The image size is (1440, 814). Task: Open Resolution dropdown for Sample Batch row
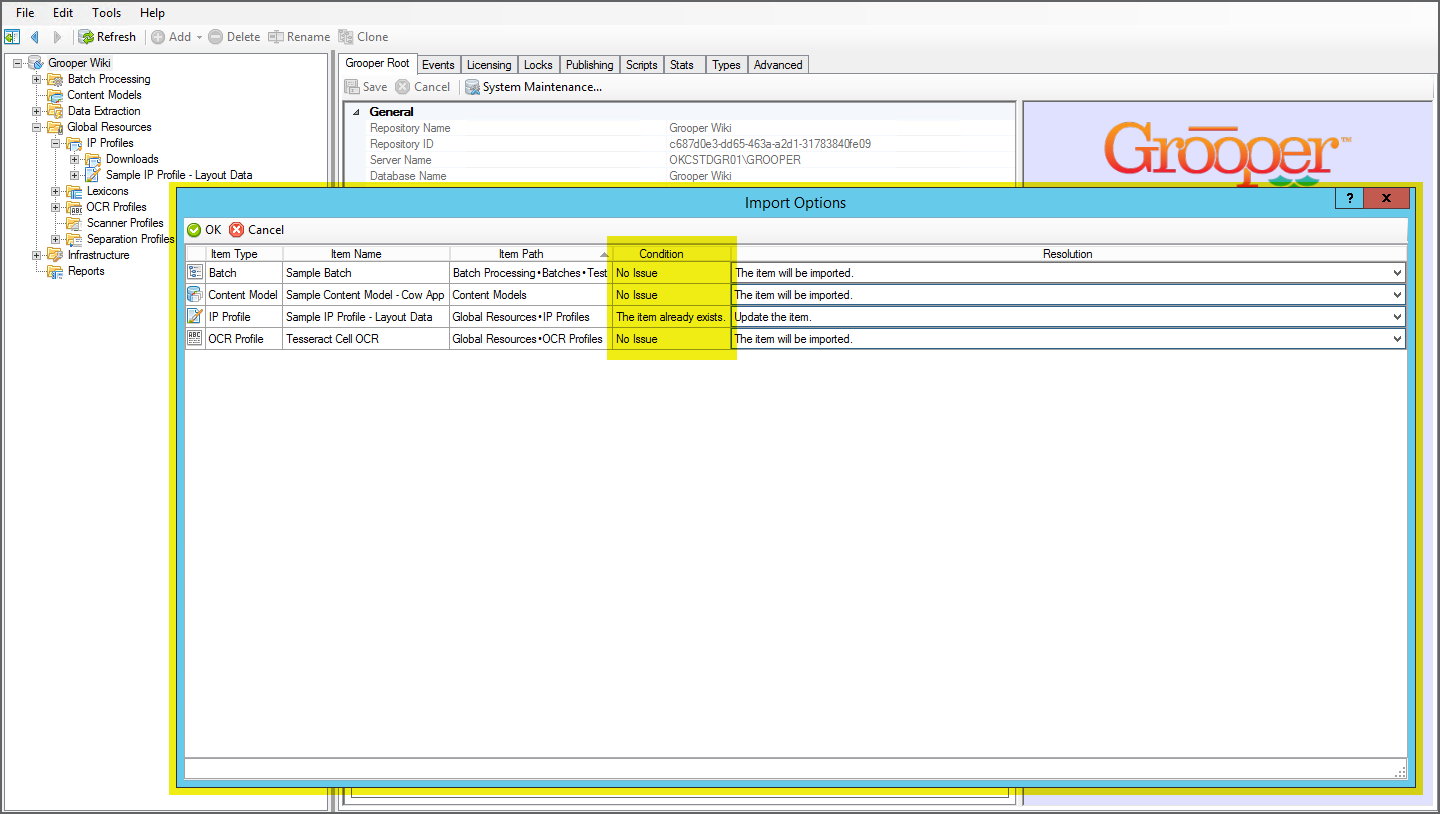tap(1397, 273)
